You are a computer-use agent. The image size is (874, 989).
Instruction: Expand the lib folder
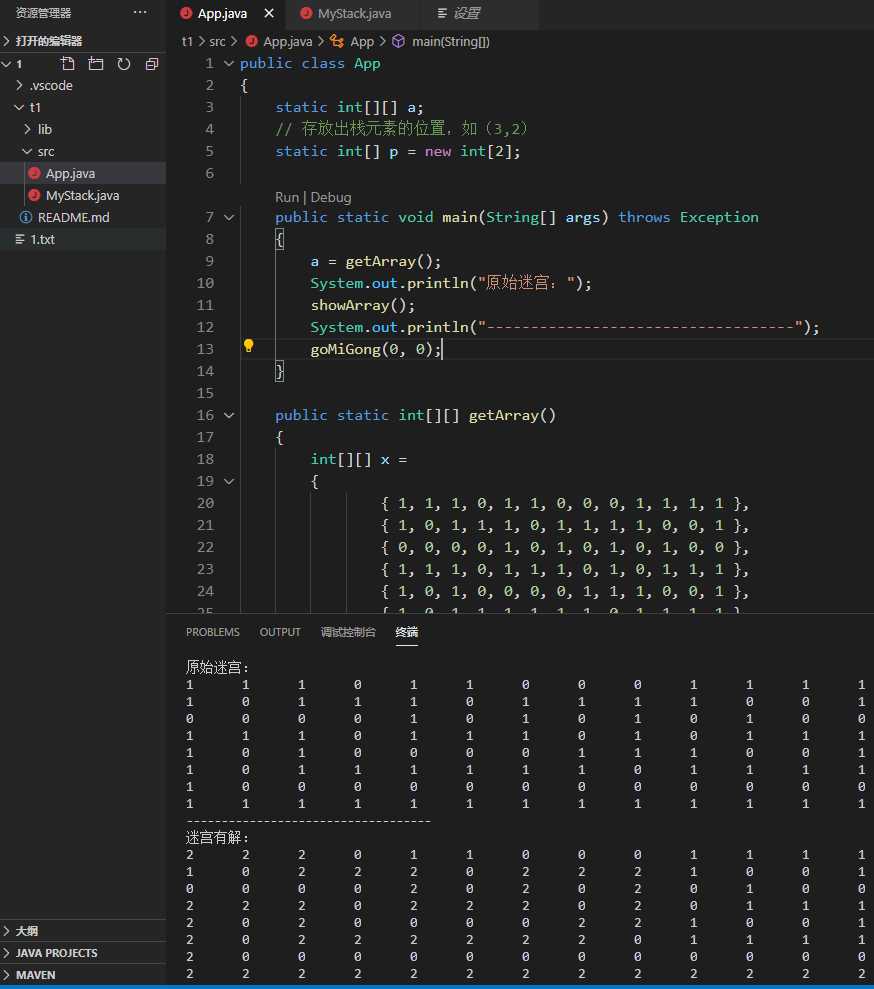pyautogui.click(x=27, y=129)
